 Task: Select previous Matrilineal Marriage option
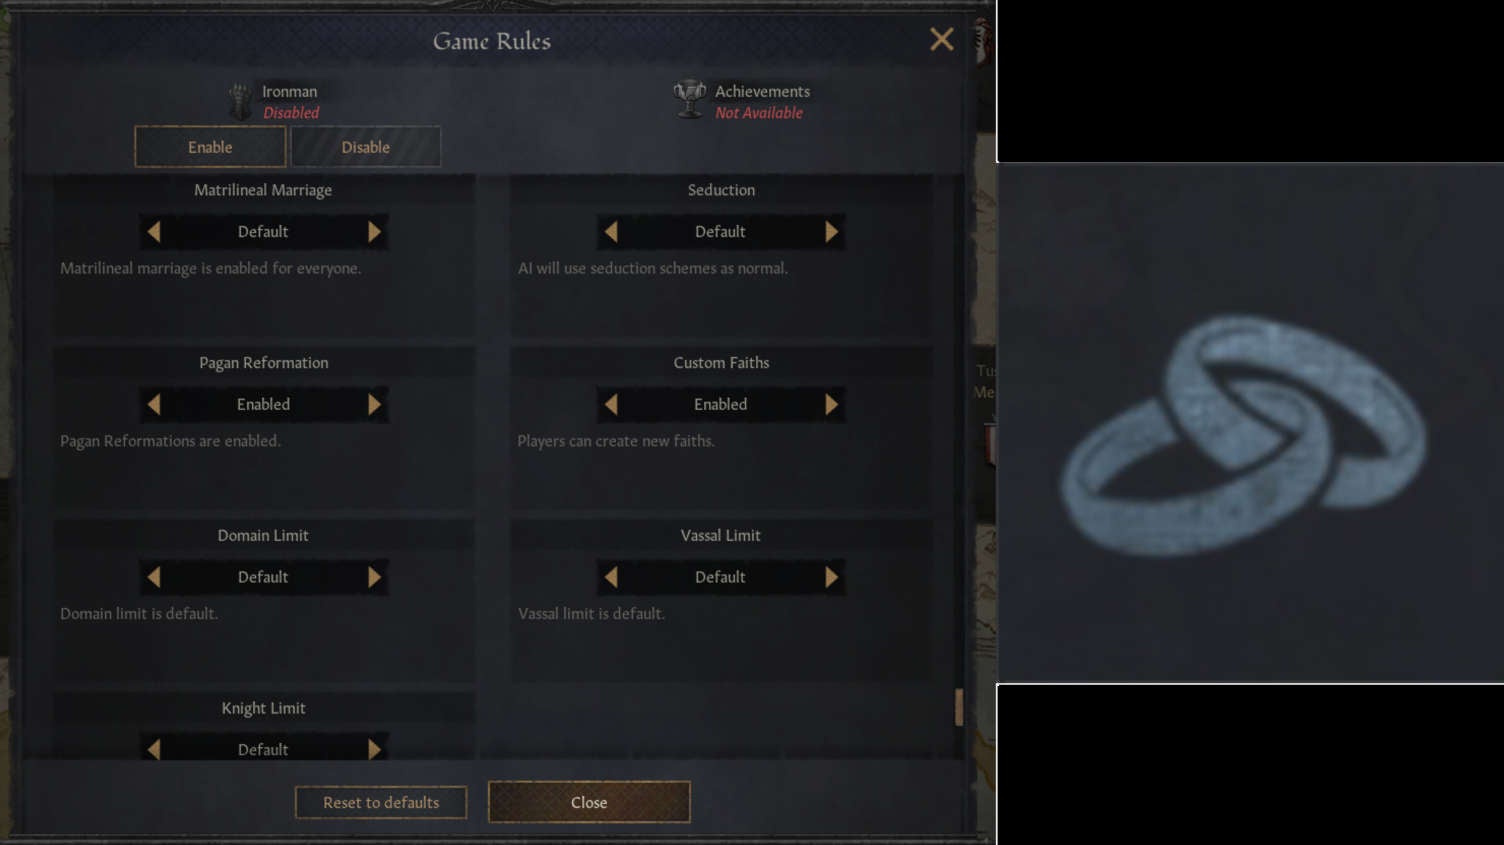click(x=154, y=232)
